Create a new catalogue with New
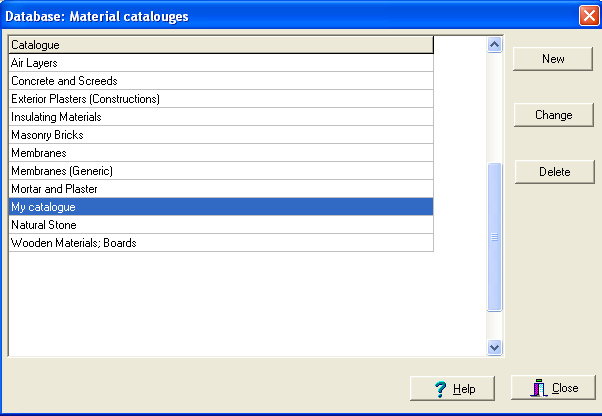Image resolution: width=602 pixels, height=416 pixels. [x=553, y=59]
